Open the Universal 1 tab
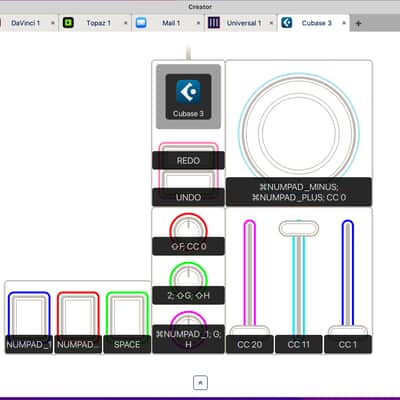Screen dimensions: 400x400 [244, 23]
